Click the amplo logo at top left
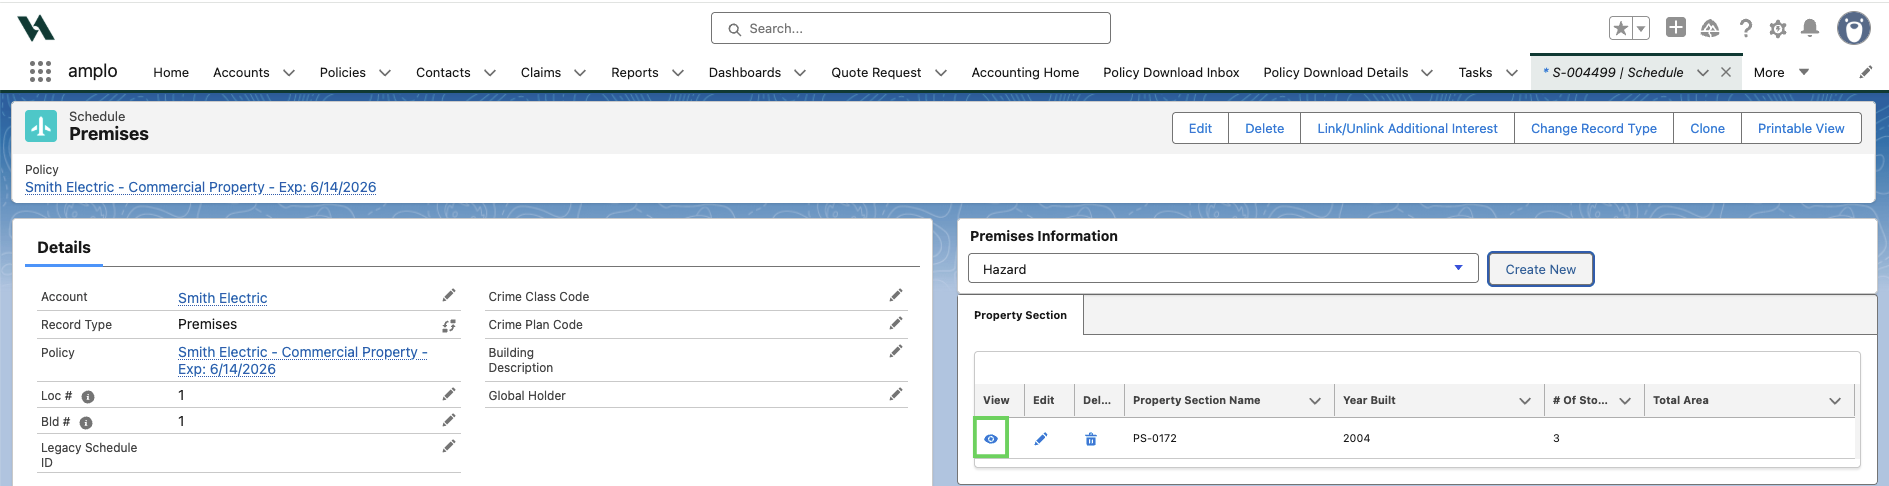This screenshot has height=486, width=1889. coord(36,28)
